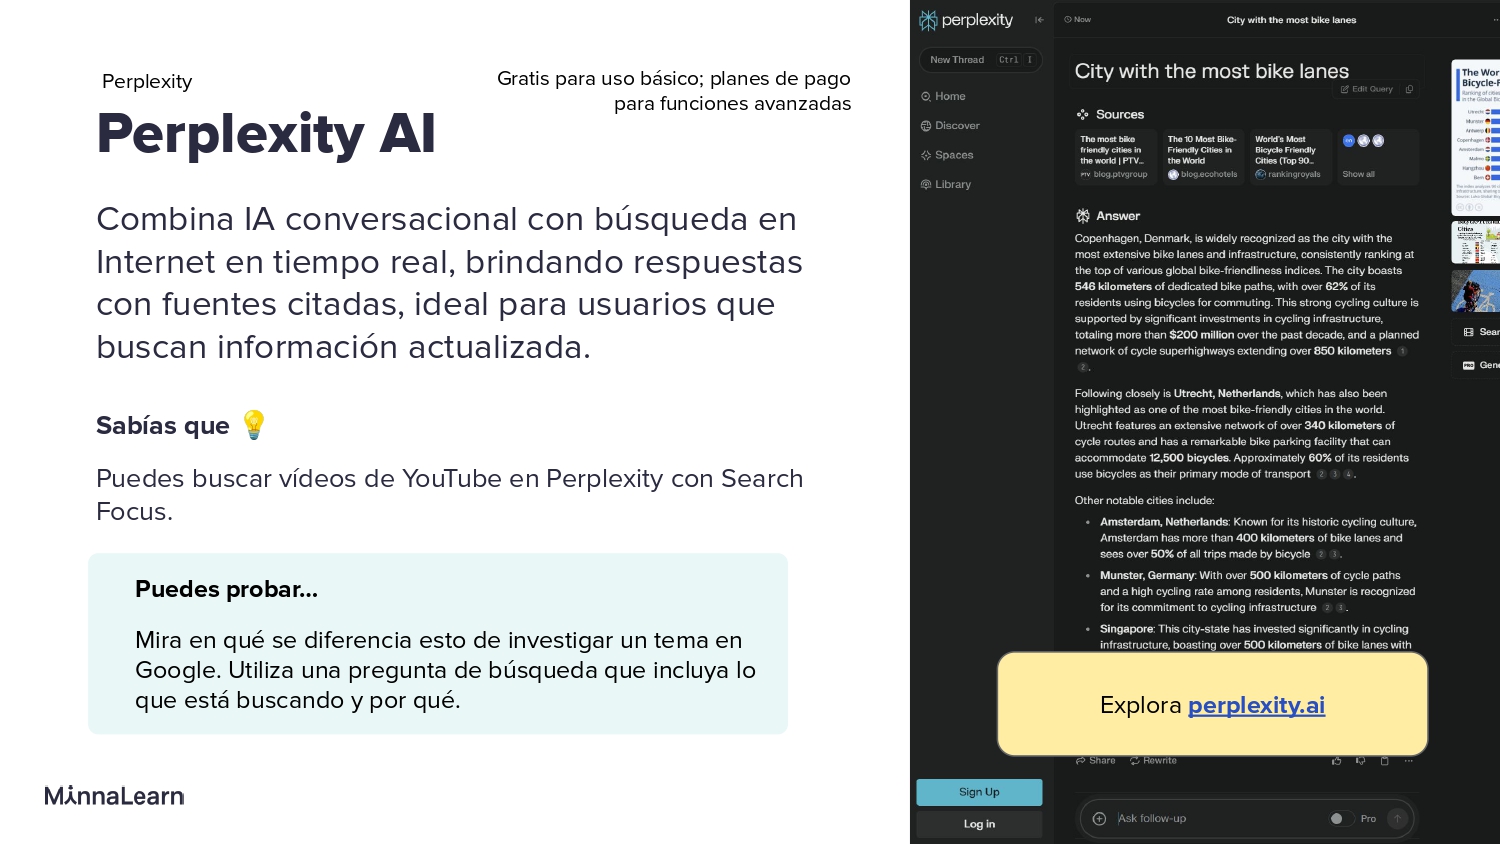Open the bike-friendly cities table thumbnail
The width and height of the screenshot is (1500, 844).
pyautogui.click(x=1476, y=242)
